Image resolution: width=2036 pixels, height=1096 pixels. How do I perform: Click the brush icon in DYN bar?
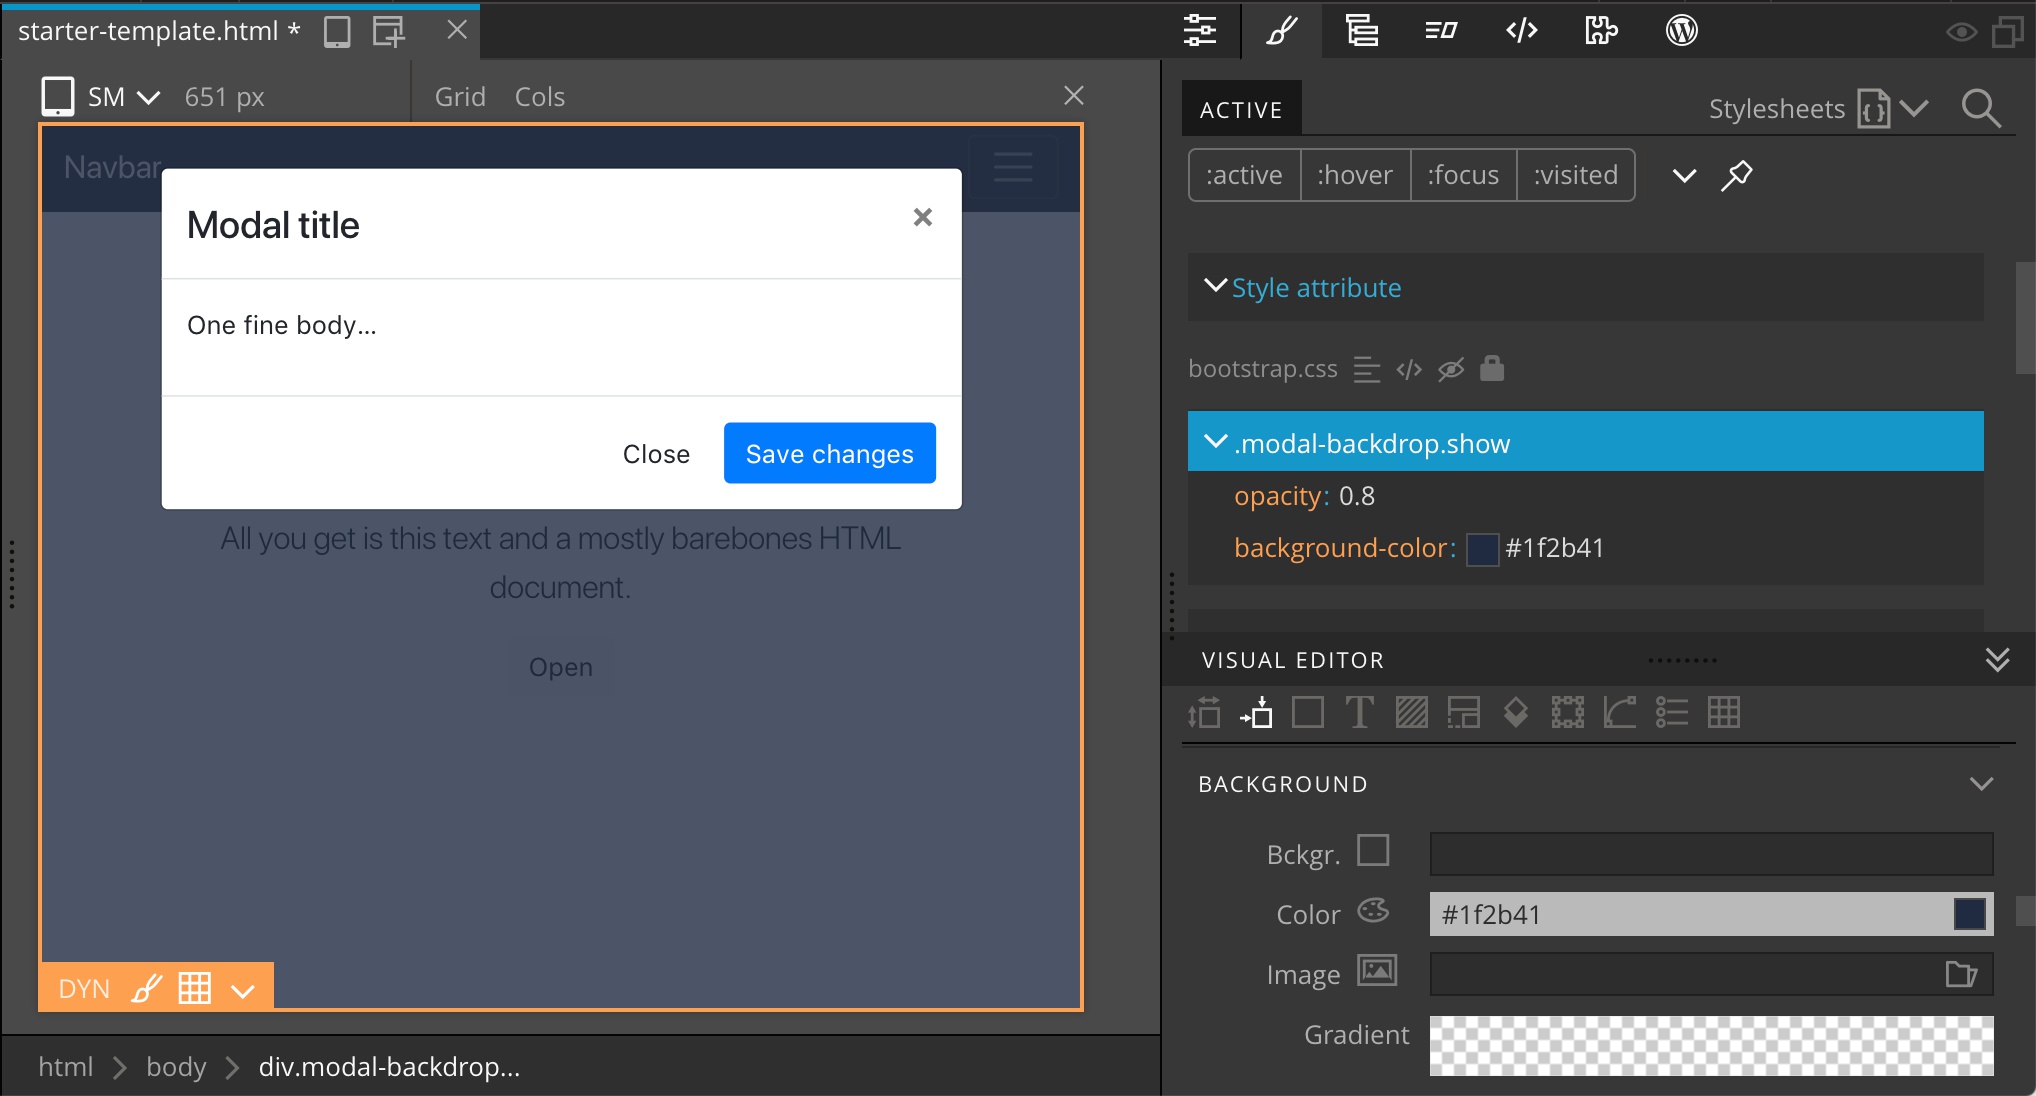[147, 989]
